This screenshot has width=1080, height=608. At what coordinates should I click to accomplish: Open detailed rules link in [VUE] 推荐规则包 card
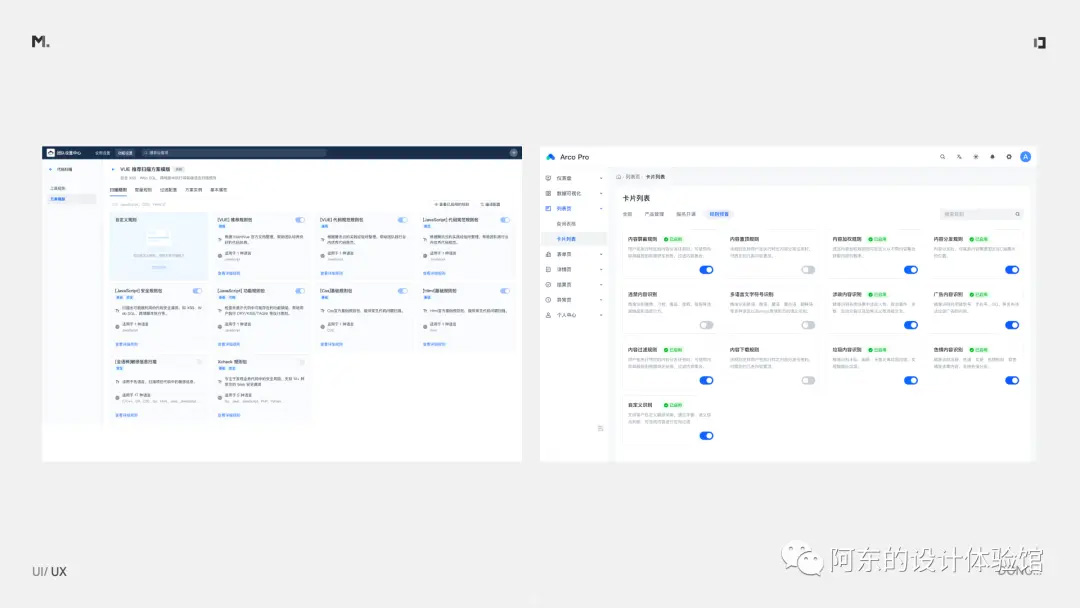coord(229,273)
